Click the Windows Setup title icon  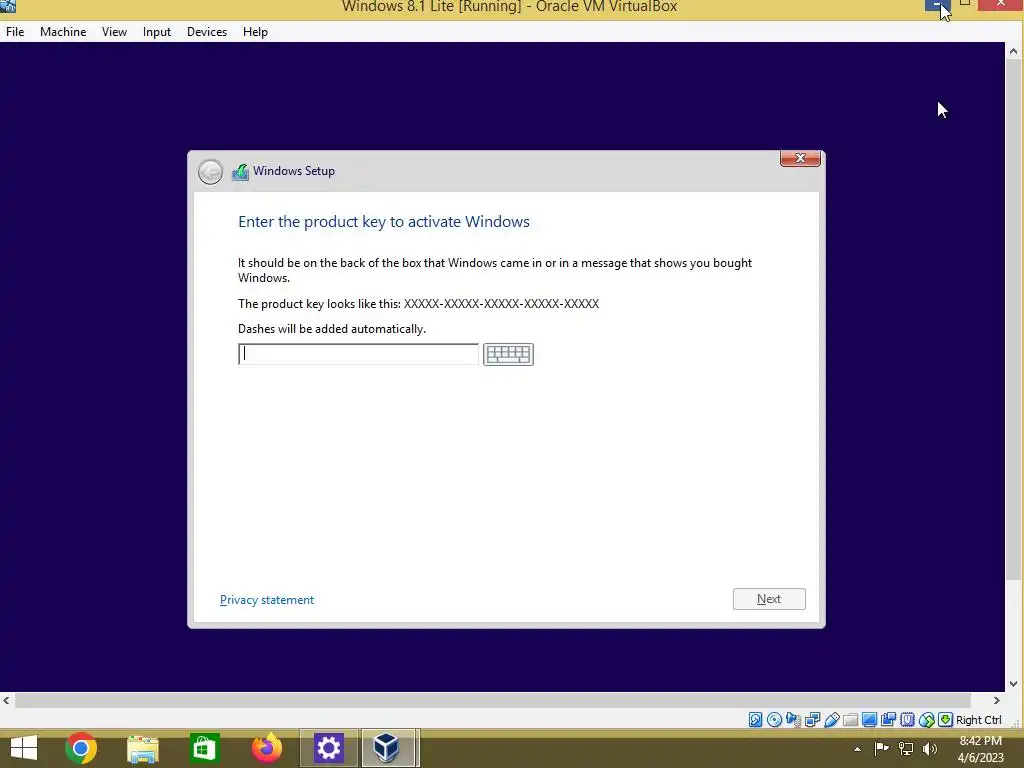(x=240, y=172)
